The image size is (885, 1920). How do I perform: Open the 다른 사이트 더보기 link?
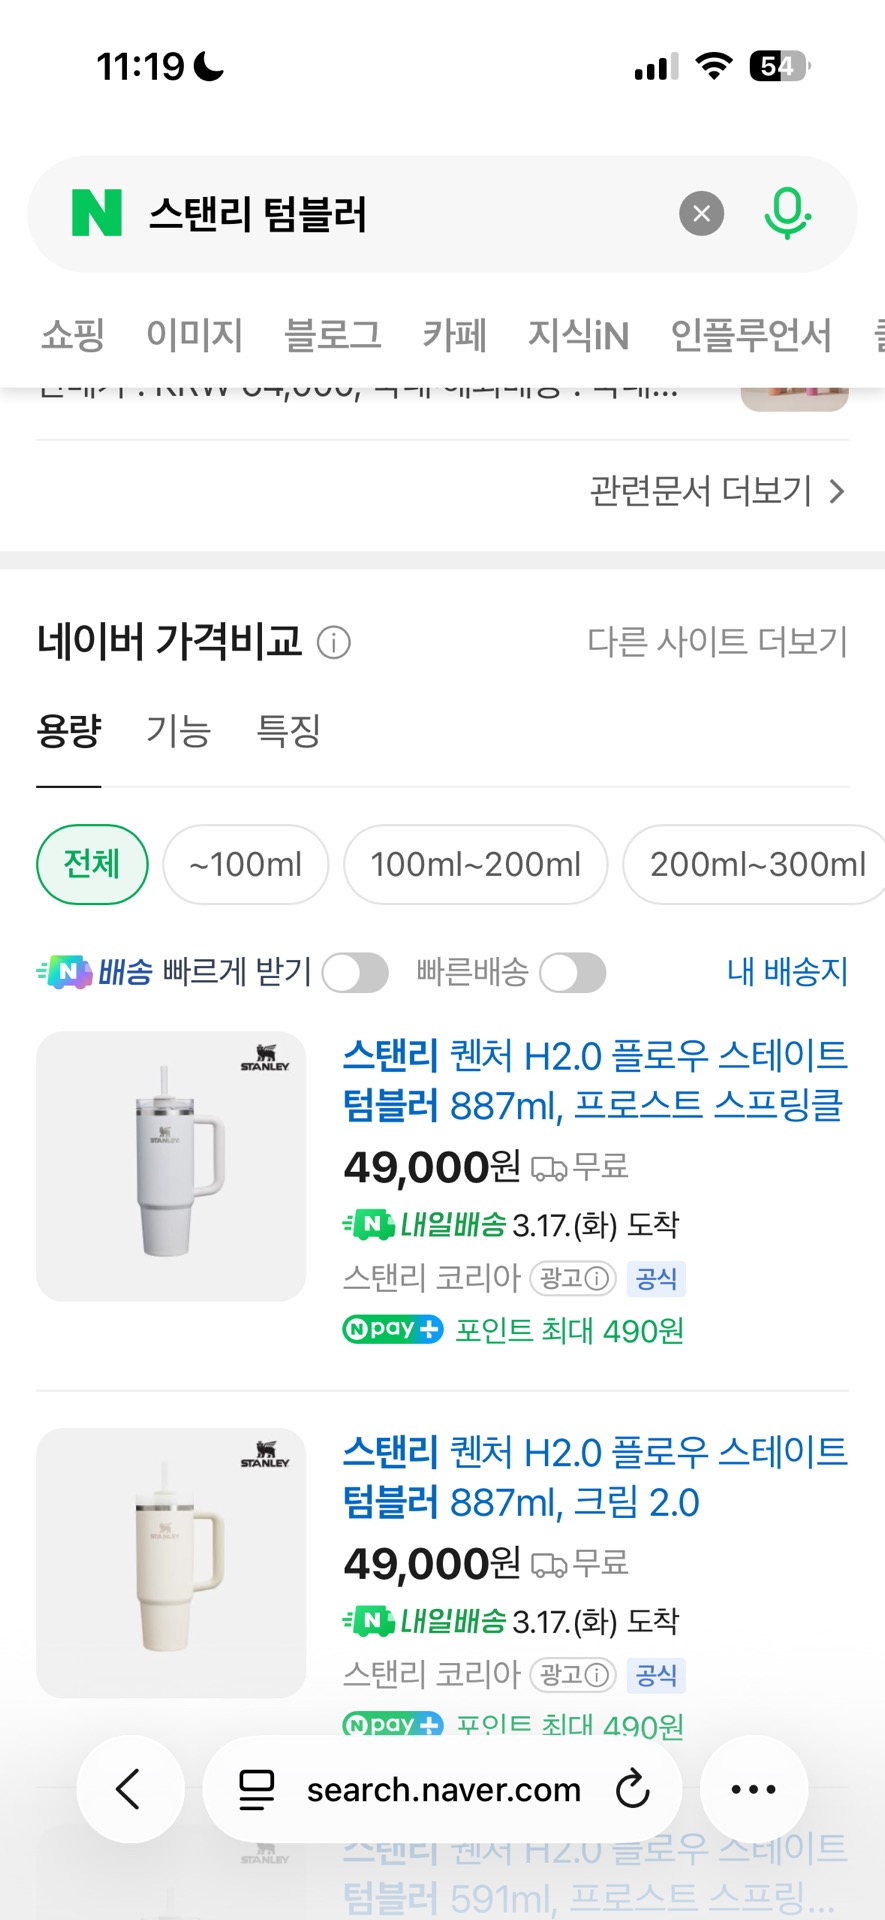pyautogui.click(x=717, y=641)
